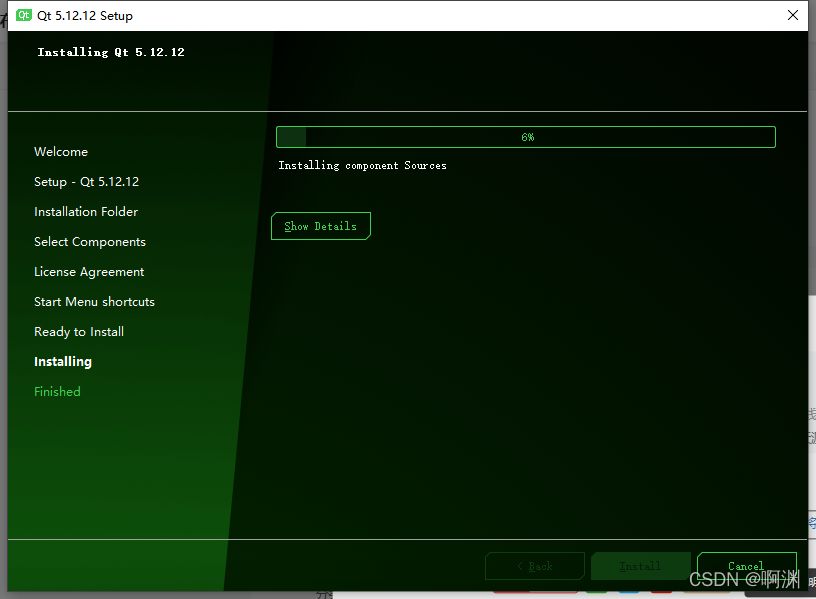Click the greyed-out Install button
This screenshot has height=599, width=816.
[641, 566]
